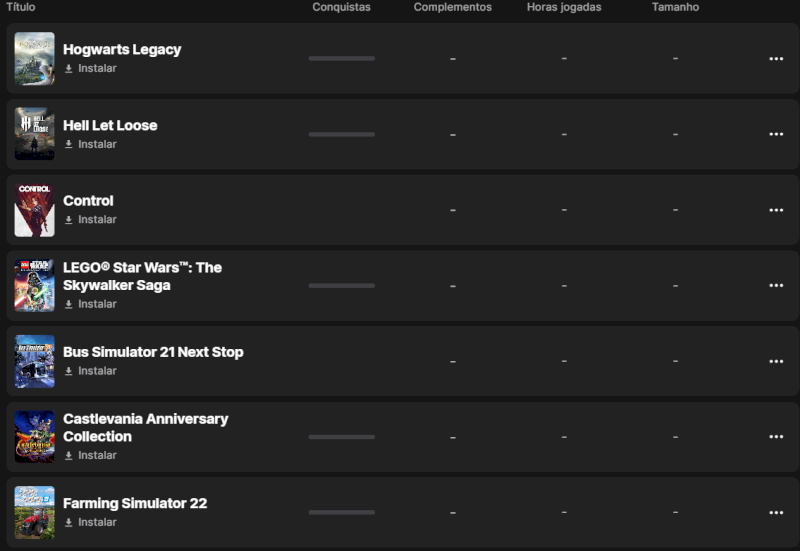The image size is (800, 551).
Task: Click download icon under Hell Let Loose
Action: 69,144
